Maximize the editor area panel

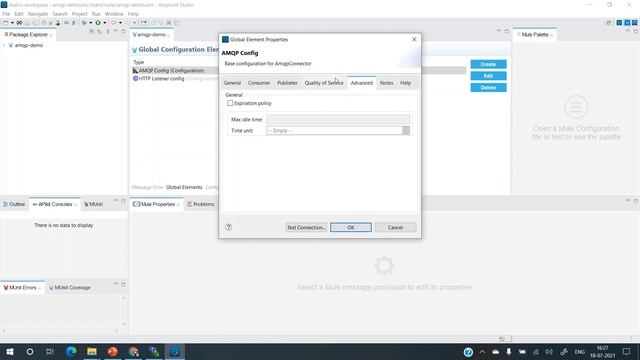pos(507,31)
